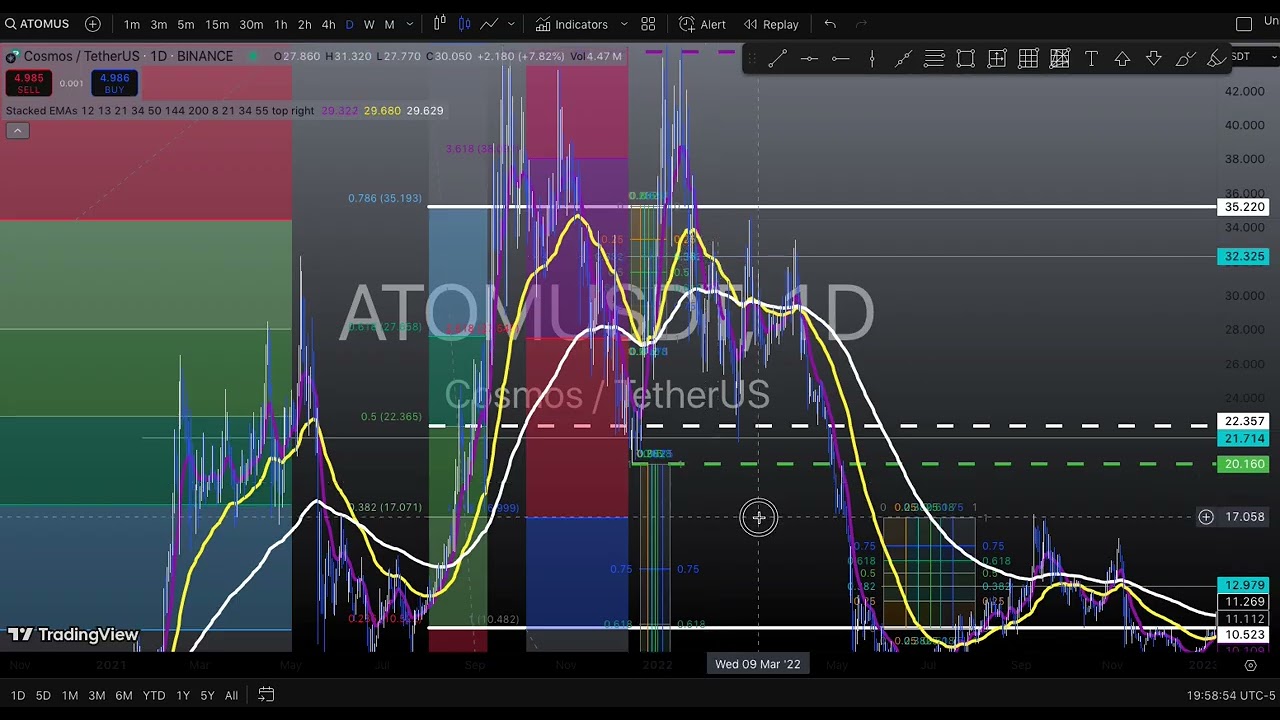Click the blue BUY 4.986 button
Image resolution: width=1280 pixels, height=720 pixels.
[114, 83]
